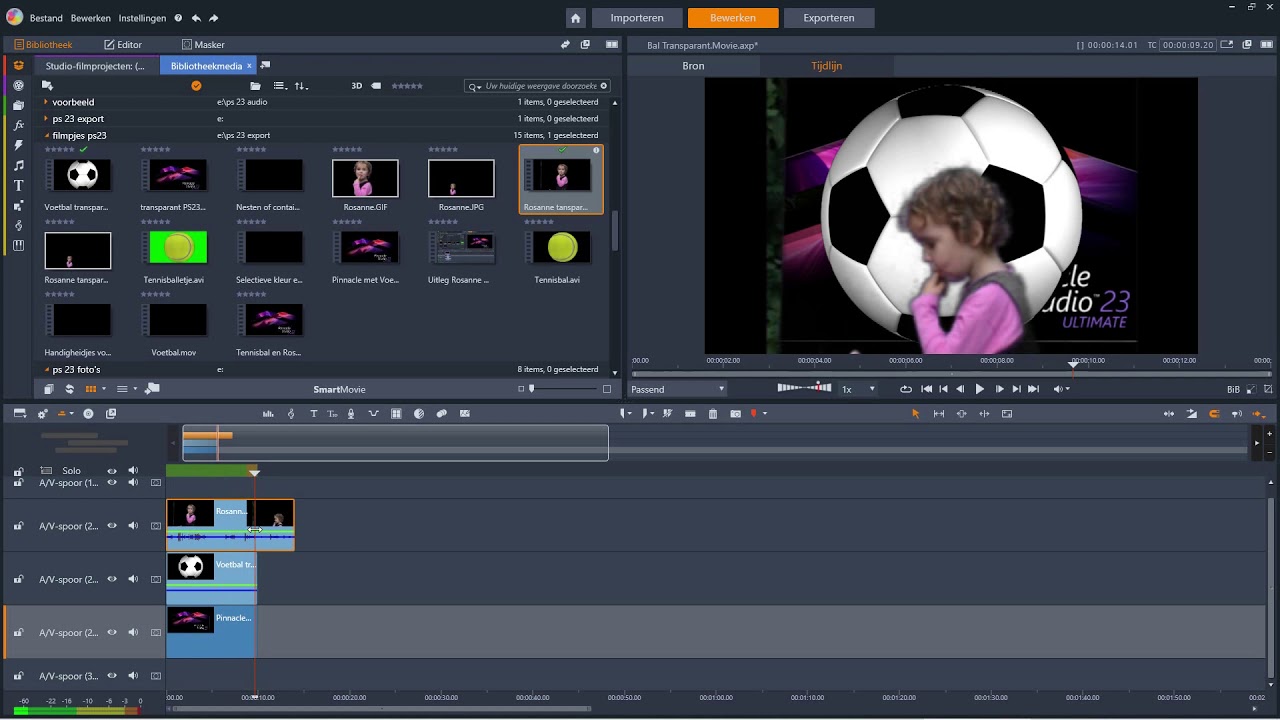Viewport: 1280px width, 720px height.
Task: Hide the A/V-spoor (1 track
Action: coord(112,483)
